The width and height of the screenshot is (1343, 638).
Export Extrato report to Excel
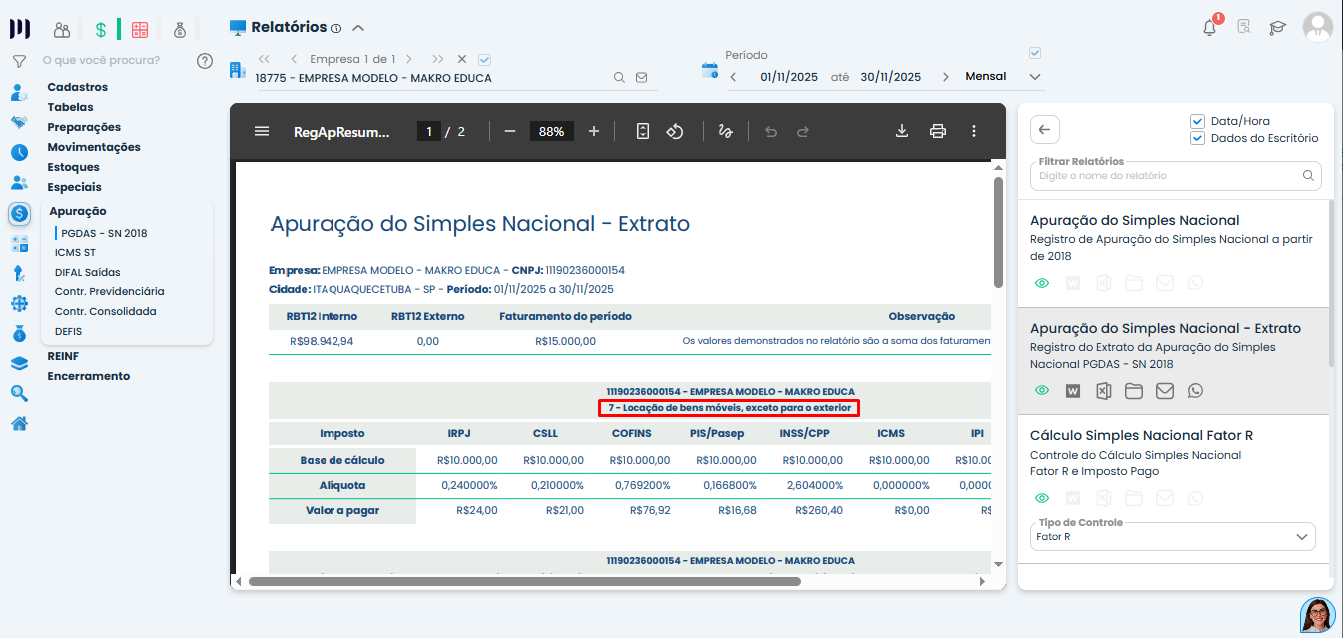1103,391
